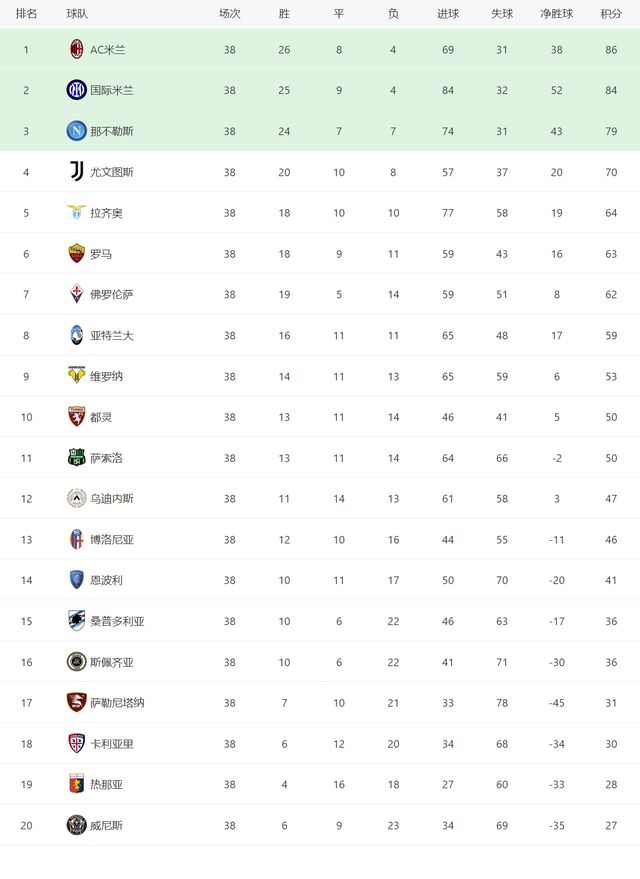Click the 佛罗伦萨 club crest icon
Screen dimensions: 640x879
click(77, 294)
